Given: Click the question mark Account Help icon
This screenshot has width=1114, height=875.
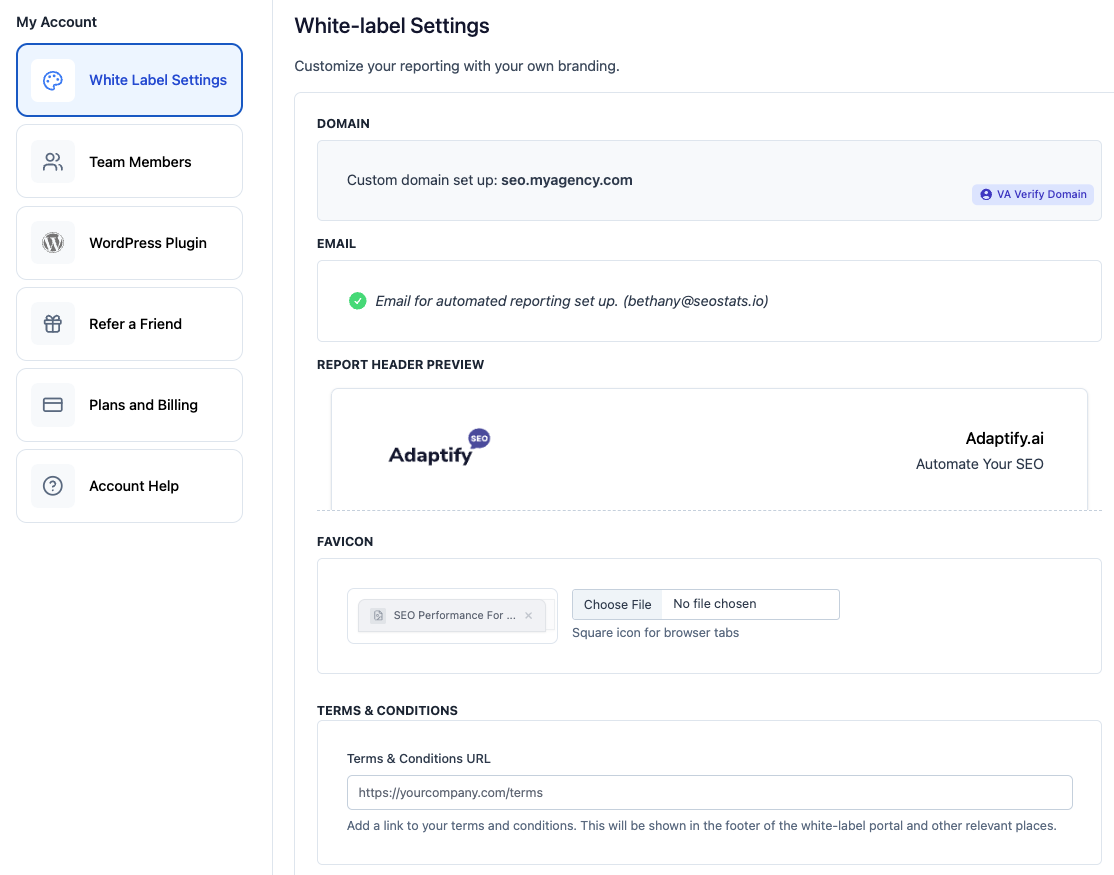Looking at the screenshot, I should coord(53,485).
